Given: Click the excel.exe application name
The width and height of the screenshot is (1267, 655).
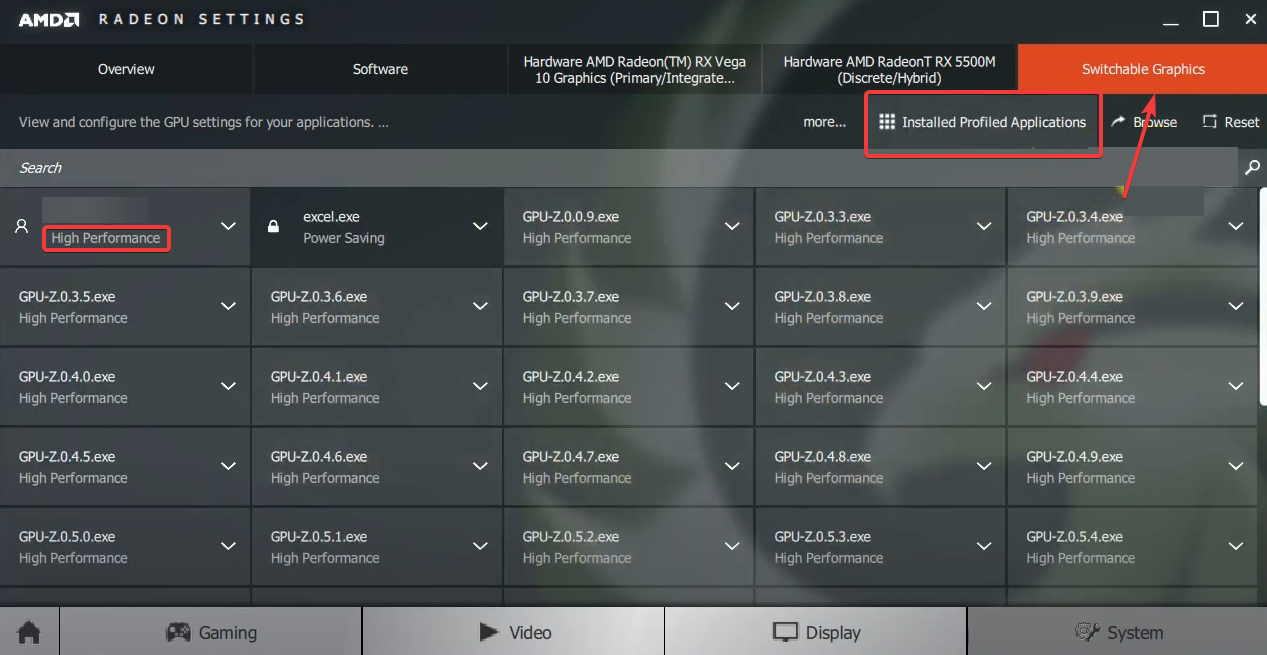Looking at the screenshot, I should click(x=331, y=216).
